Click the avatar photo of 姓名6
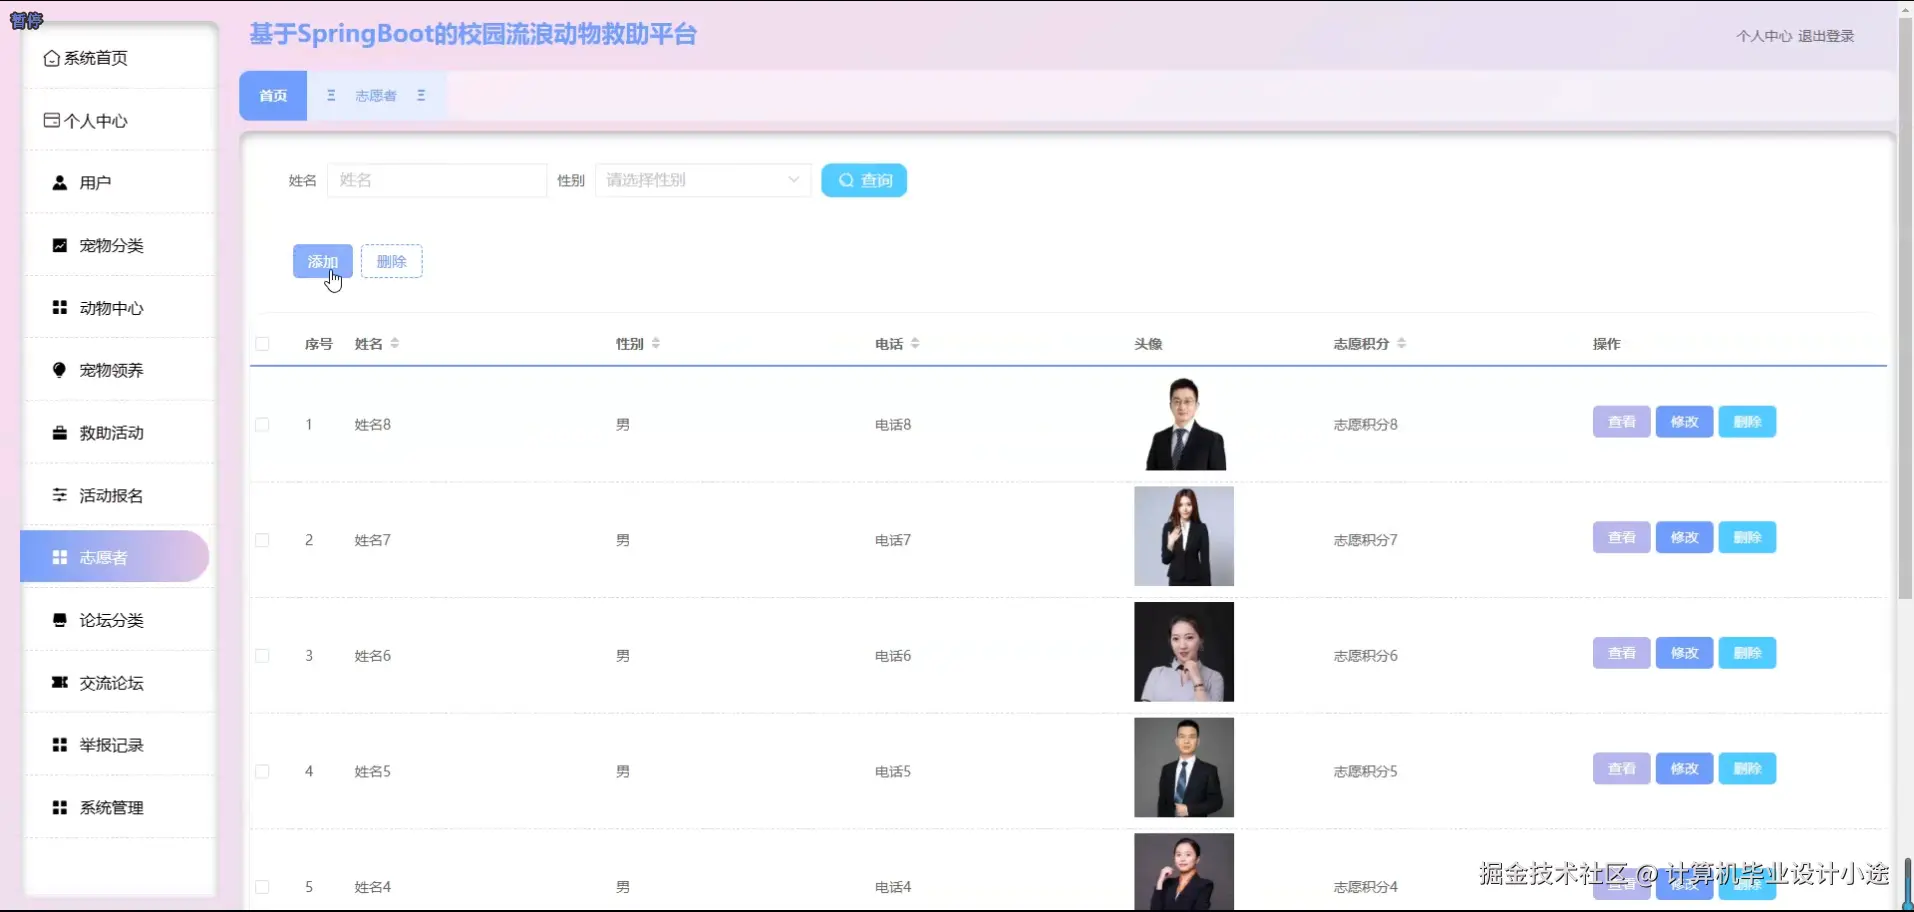Image resolution: width=1914 pixels, height=912 pixels. point(1184,652)
